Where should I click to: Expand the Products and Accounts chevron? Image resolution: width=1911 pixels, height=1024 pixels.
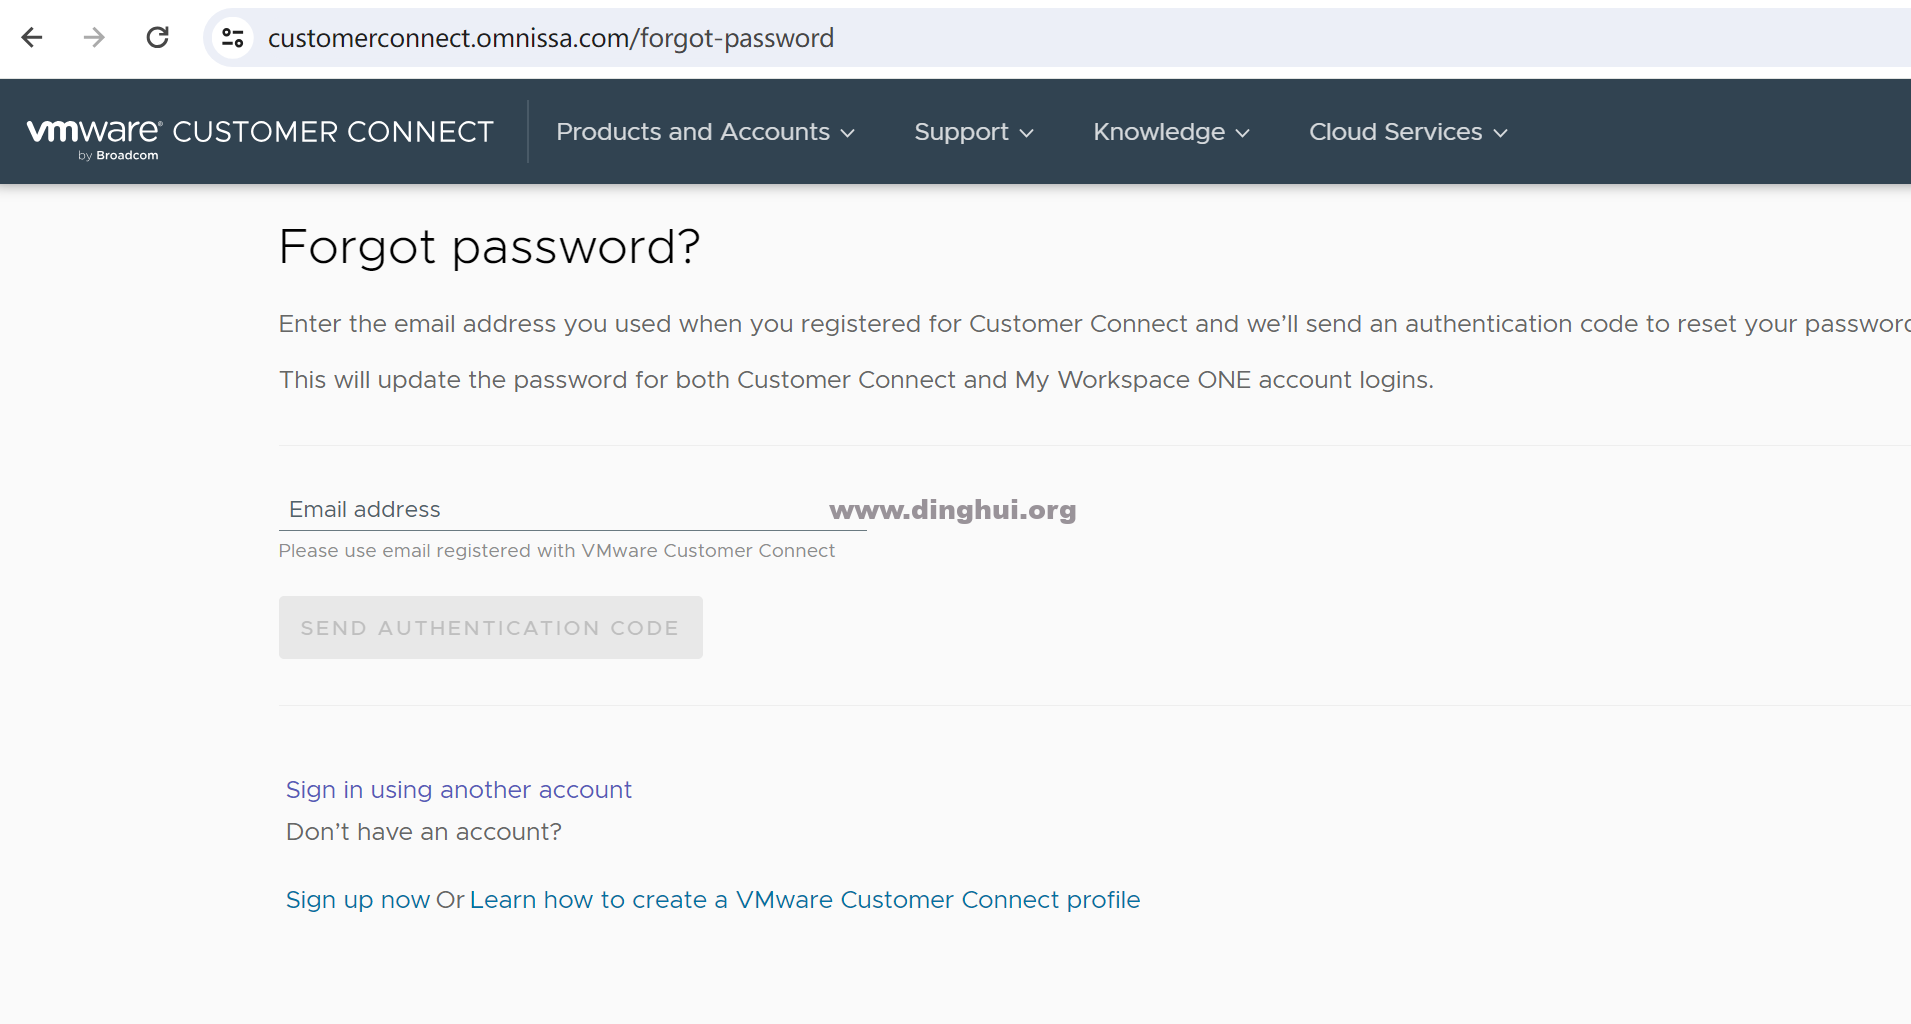point(848,133)
